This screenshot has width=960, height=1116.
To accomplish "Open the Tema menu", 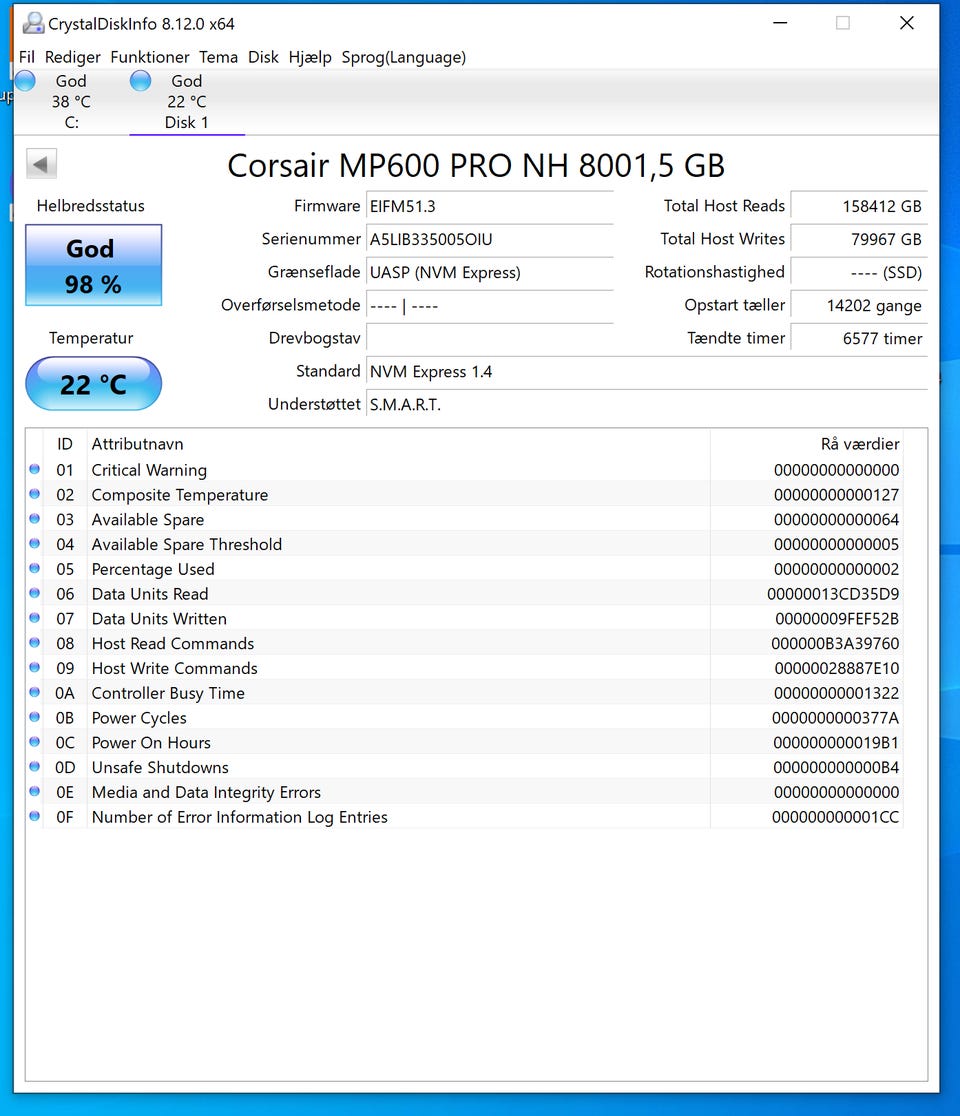I will point(218,57).
